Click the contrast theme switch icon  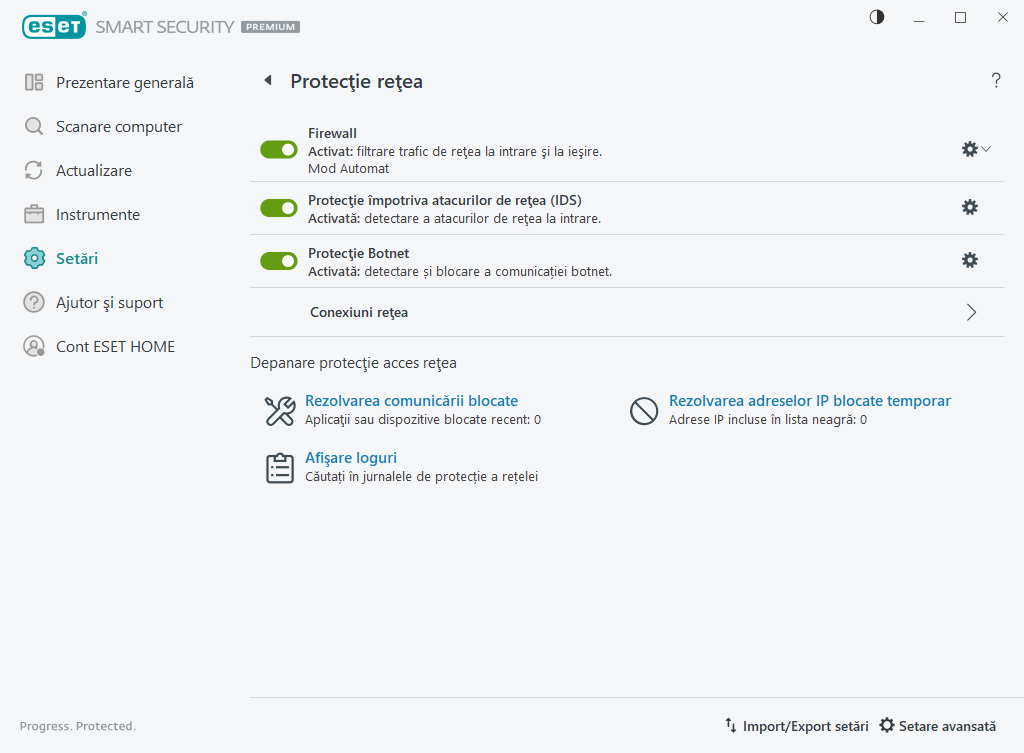coord(877,17)
